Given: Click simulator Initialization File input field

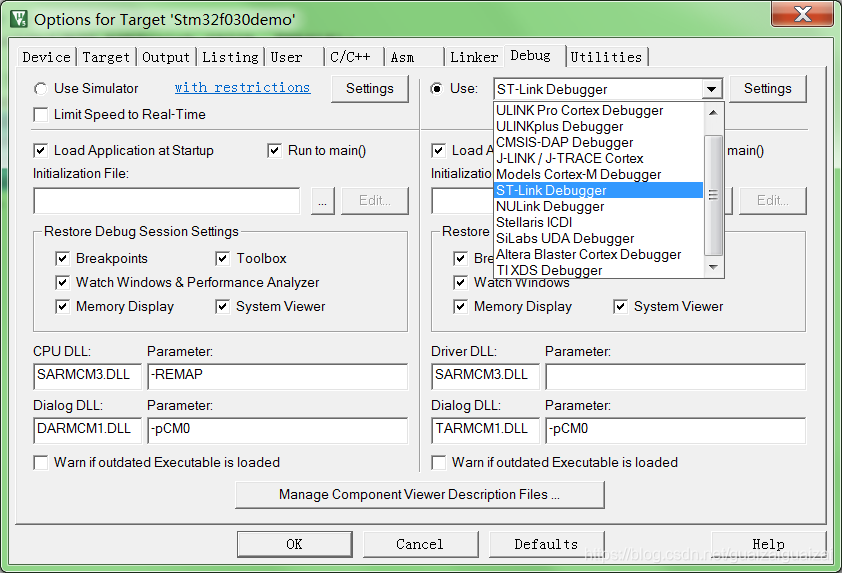Looking at the screenshot, I should click(x=166, y=201).
